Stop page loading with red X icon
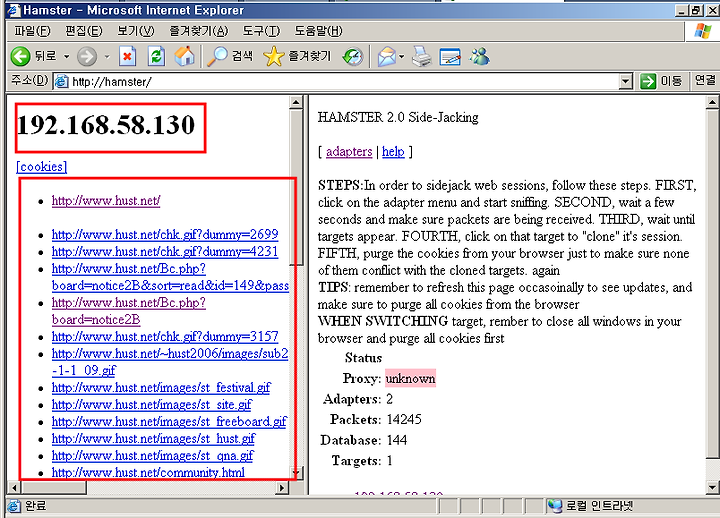 127,56
